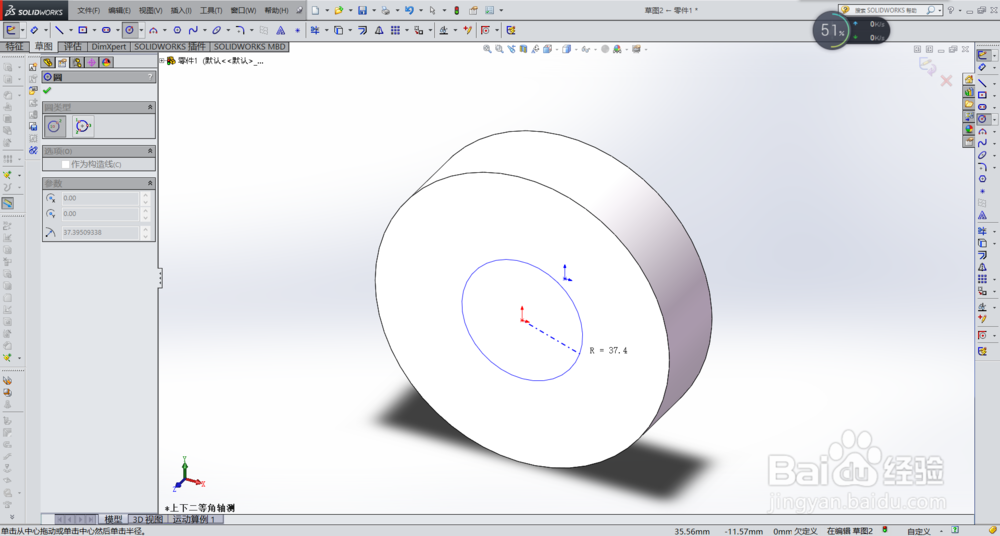This screenshot has width=1000, height=536.
Task: Click the Text sketch tool icon
Action: point(281,30)
